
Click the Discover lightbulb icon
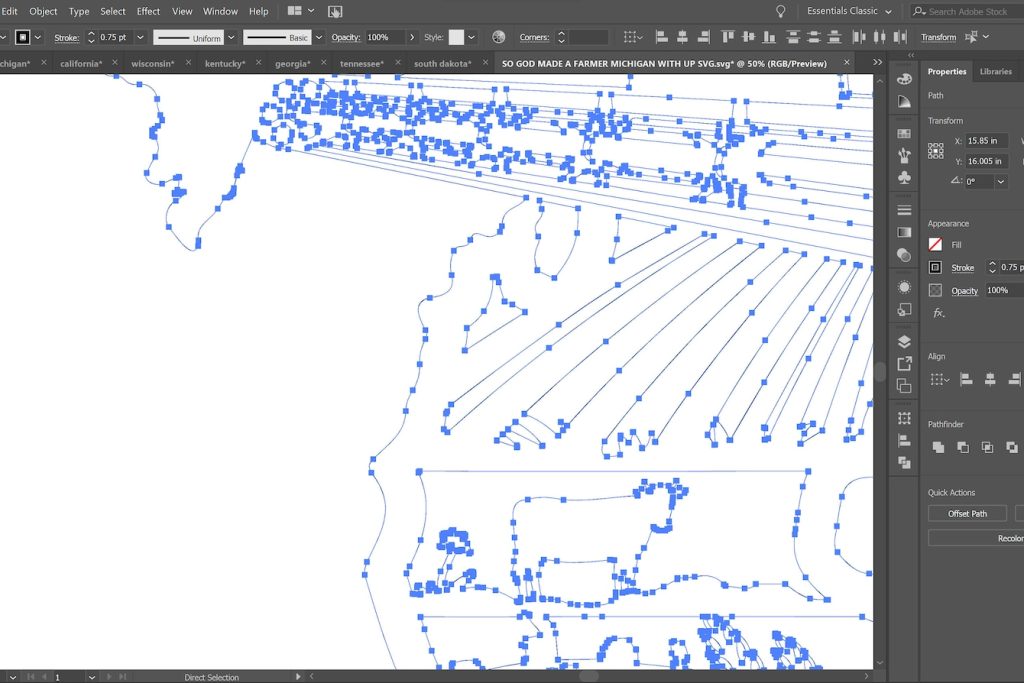coord(781,11)
